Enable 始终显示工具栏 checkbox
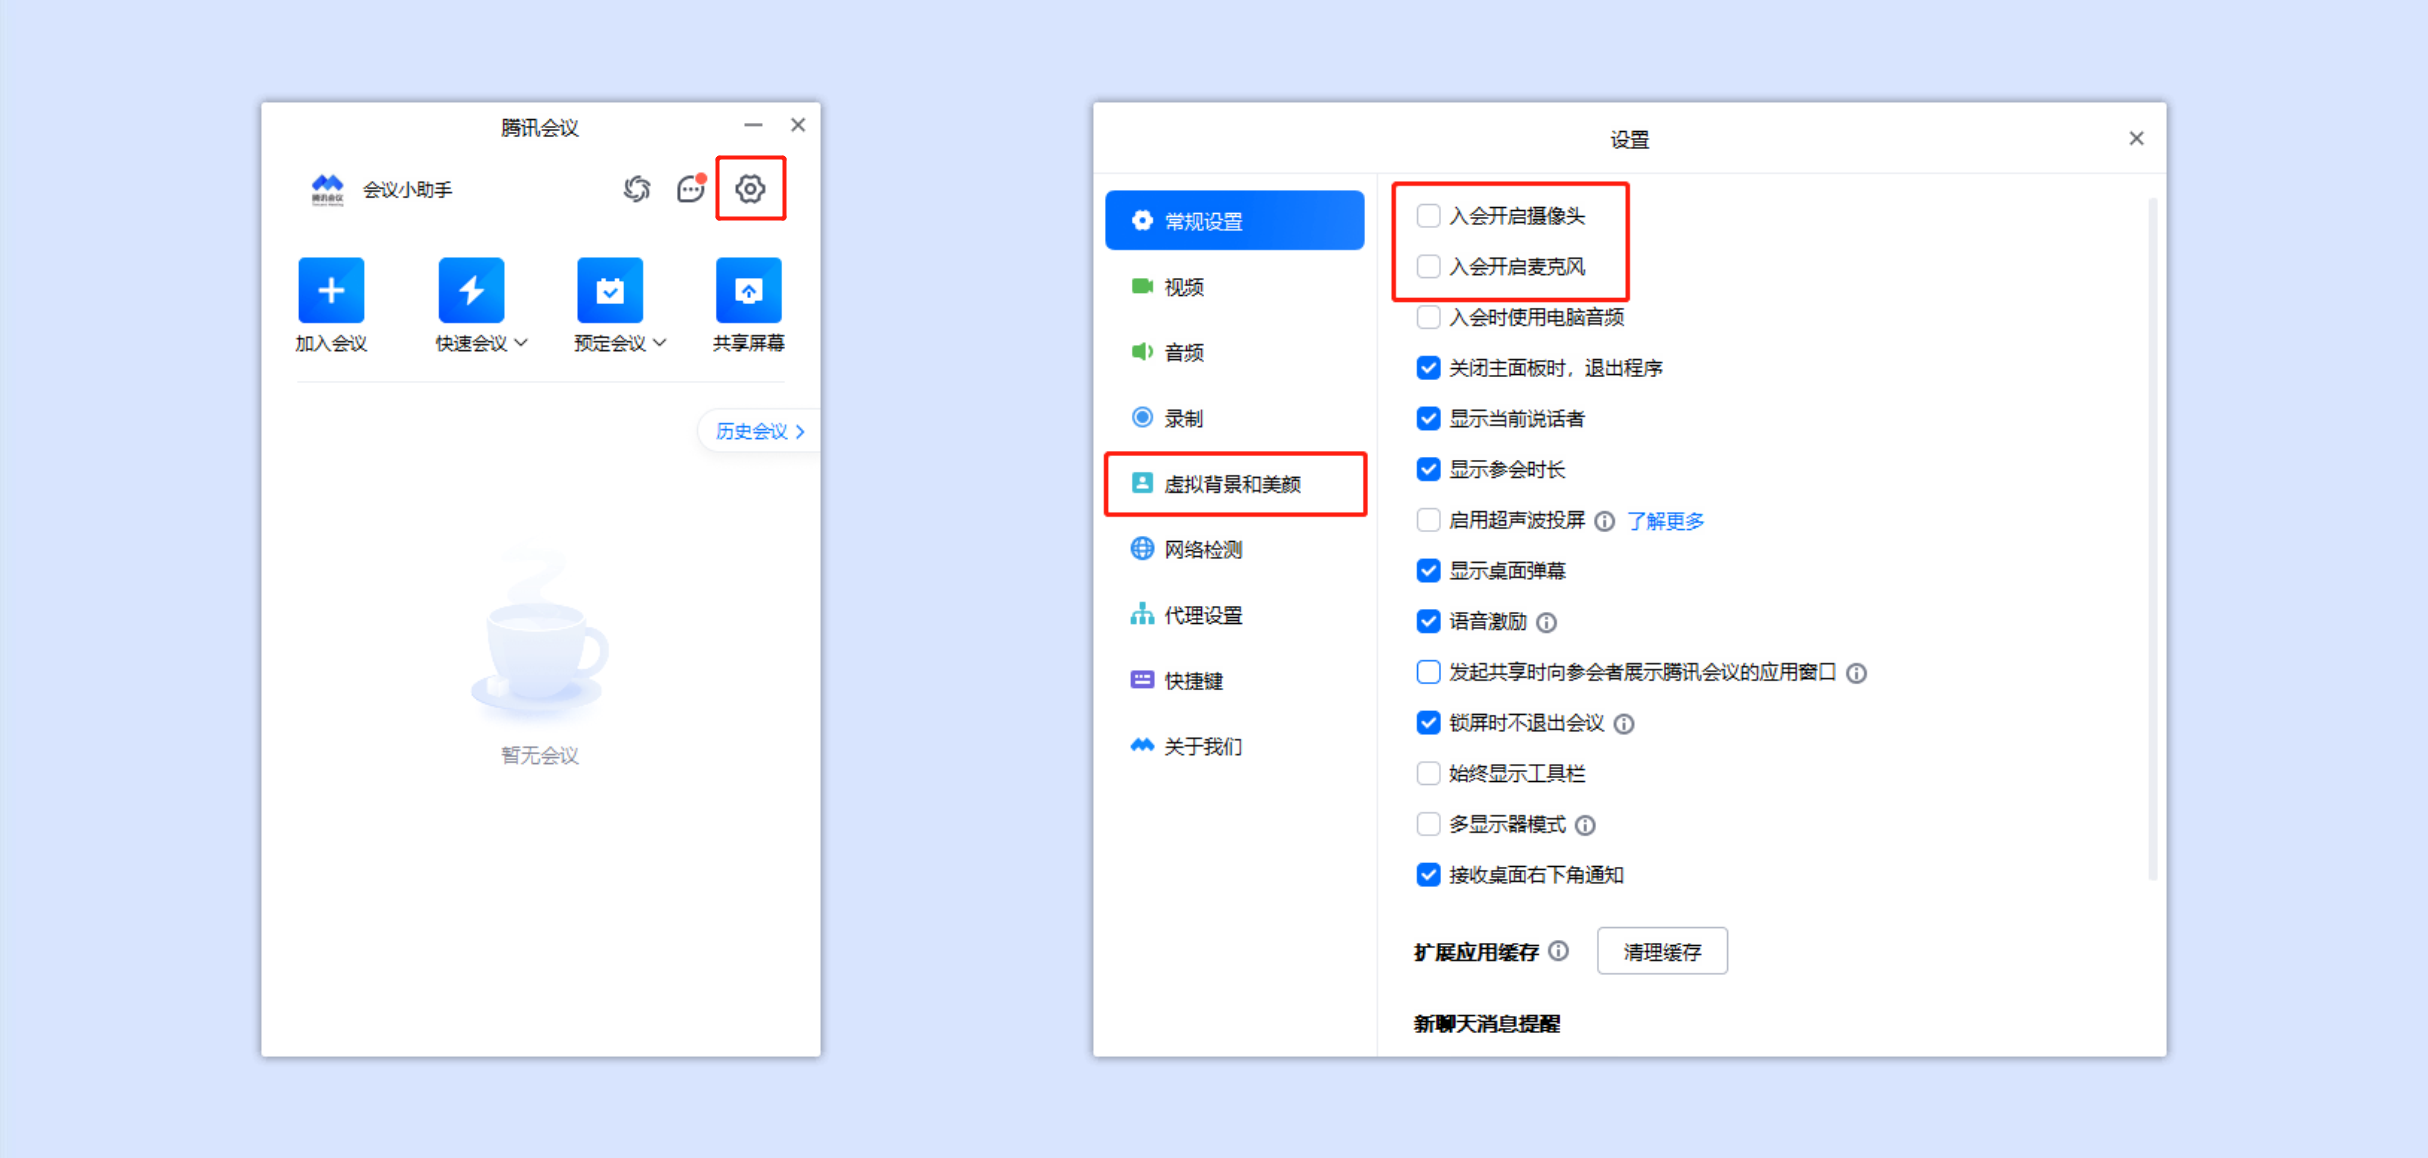The image size is (2428, 1158). [1428, 774]
